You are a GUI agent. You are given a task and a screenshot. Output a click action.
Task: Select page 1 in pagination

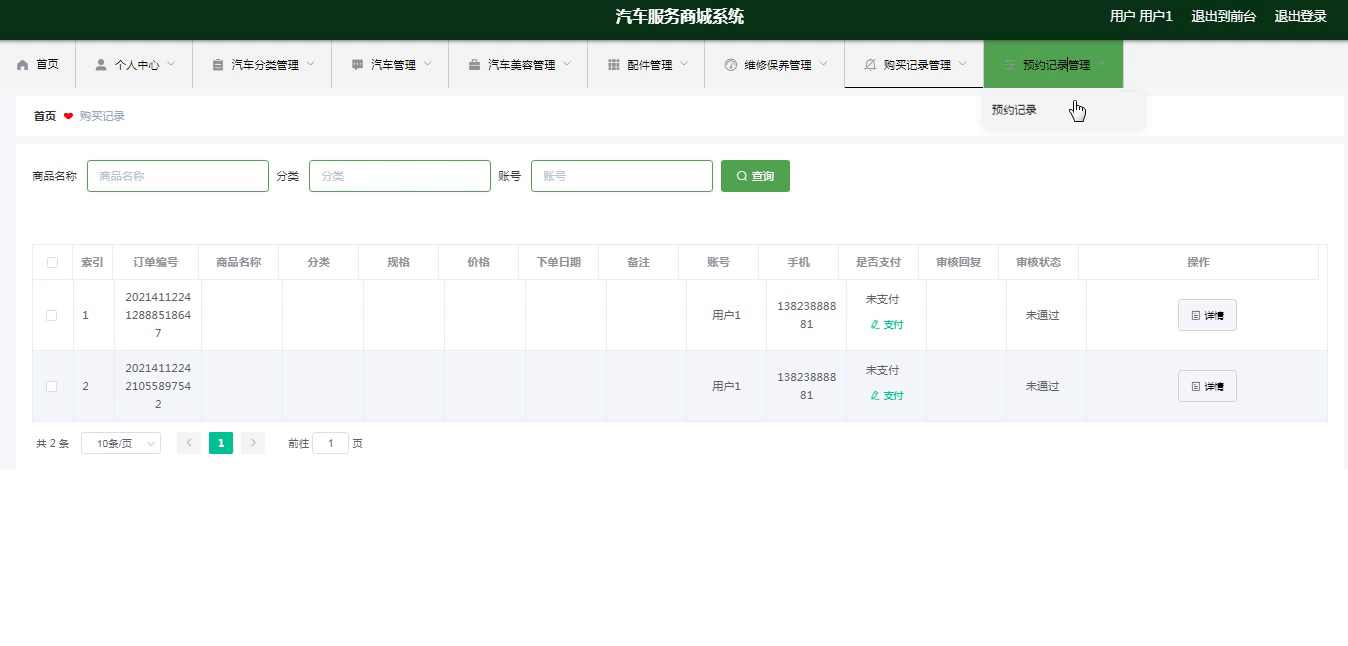[221, 443]
